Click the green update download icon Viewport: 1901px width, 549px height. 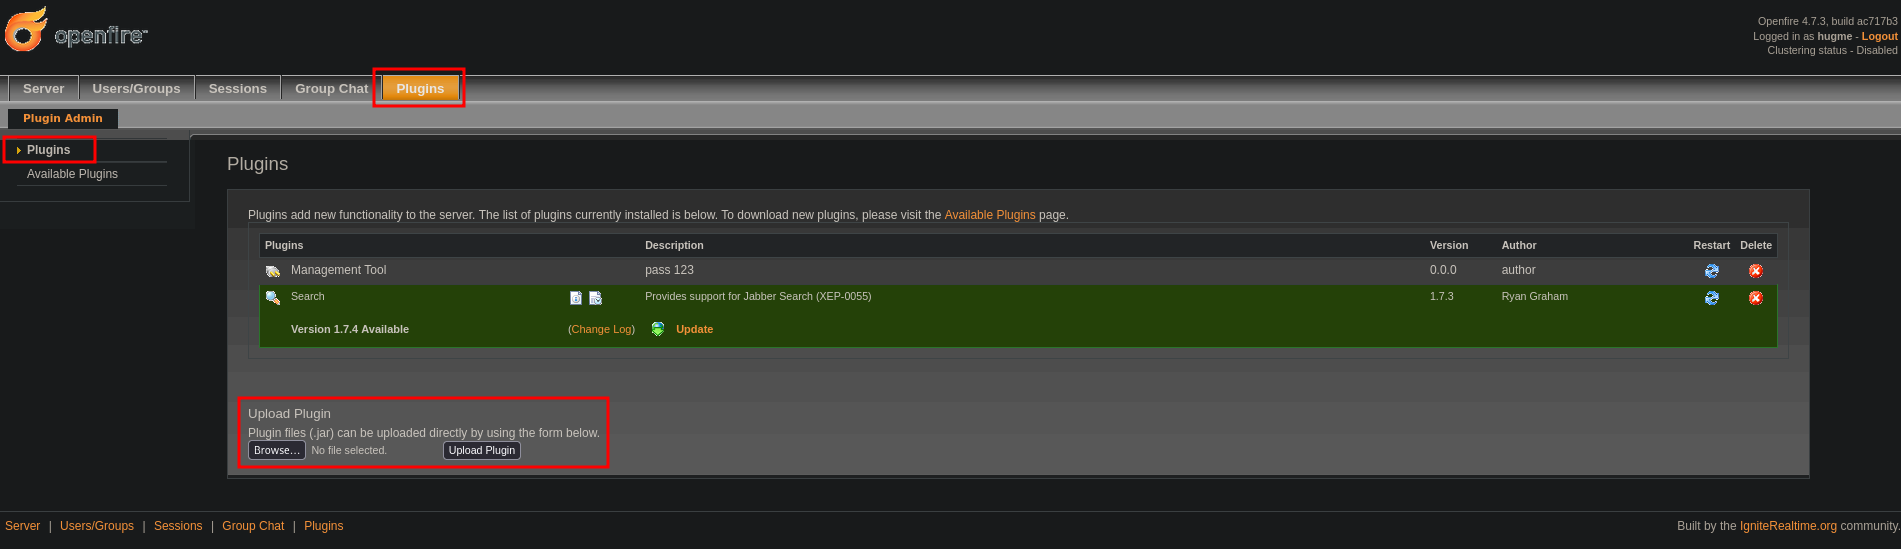658,329
